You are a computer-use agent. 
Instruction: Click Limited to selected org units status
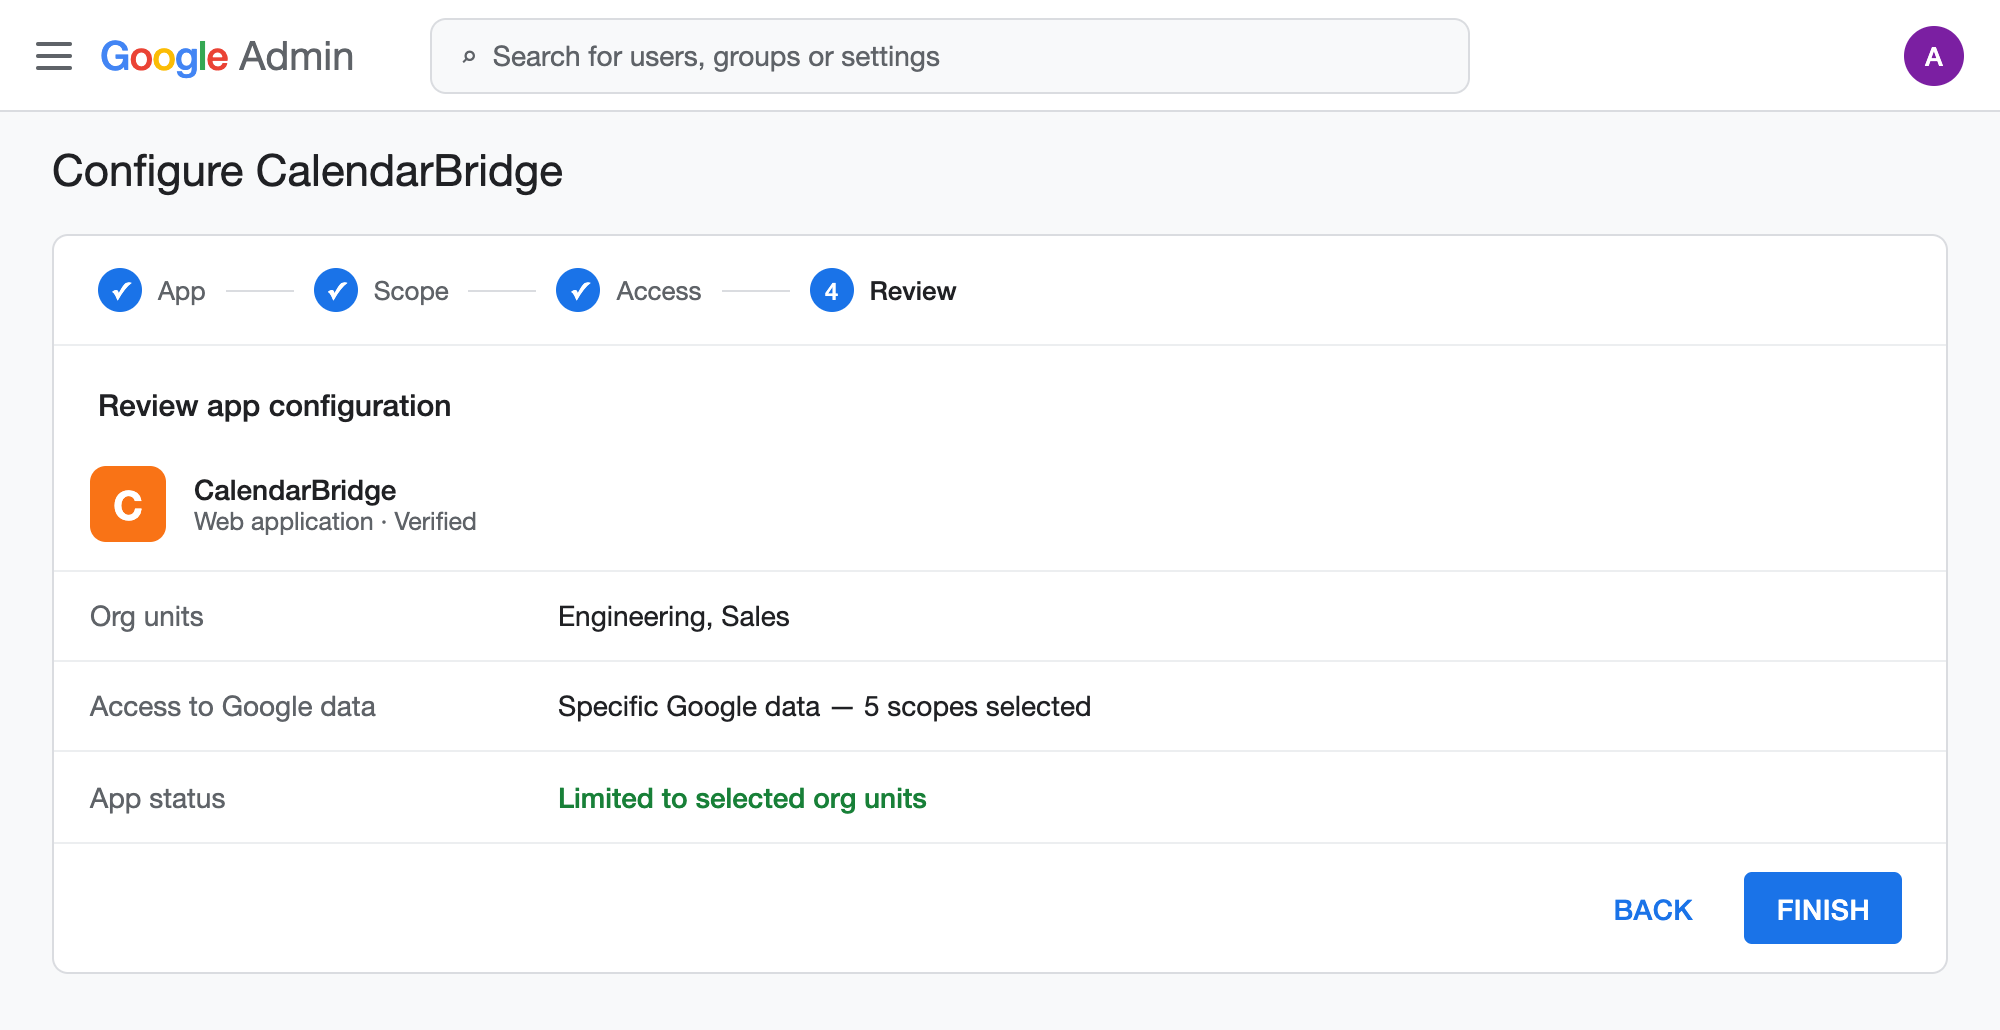[742, 798]
